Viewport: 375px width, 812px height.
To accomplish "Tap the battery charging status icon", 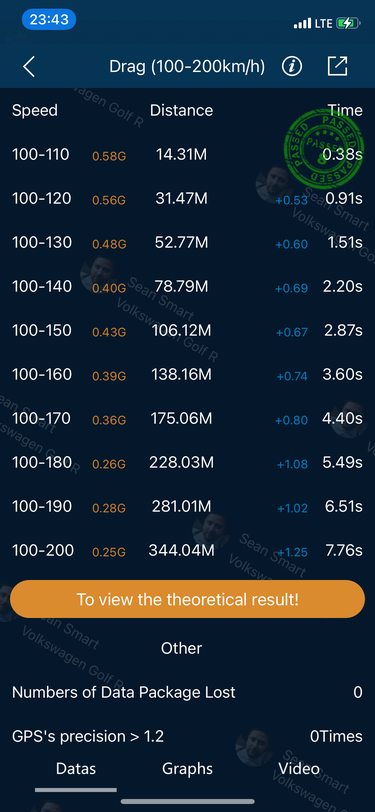I will 347,23.
